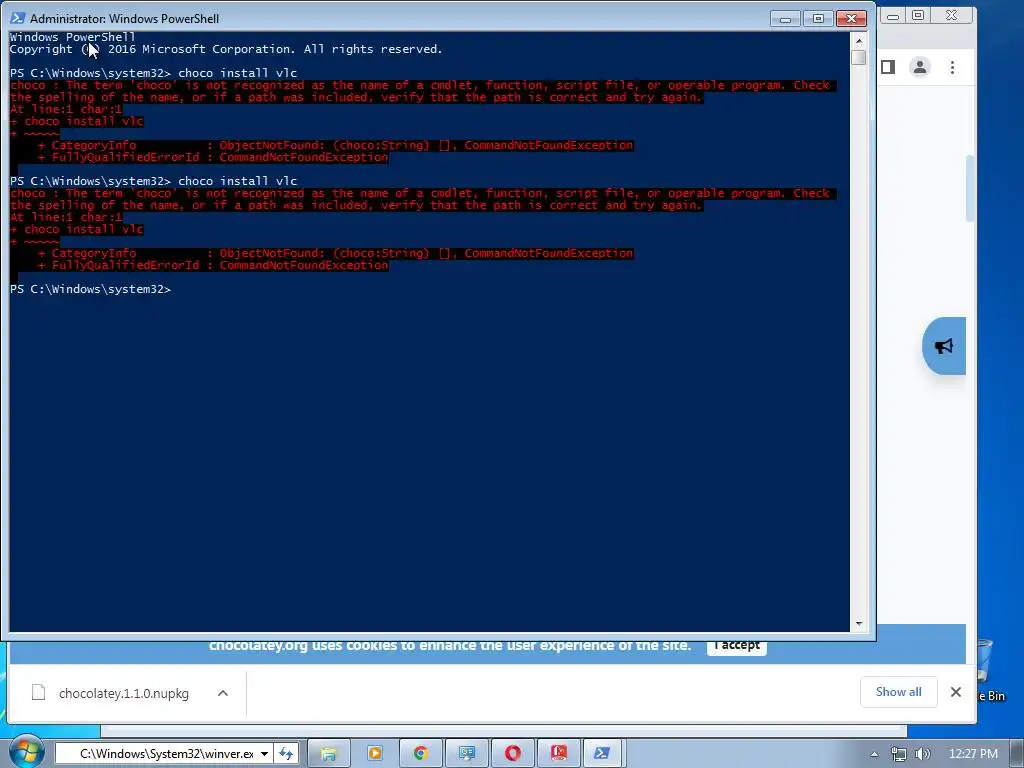This screenshot has height=768, width=1024.
Task: Click PowerShell icon in window title bar
Action: click(x=18, y=18)
